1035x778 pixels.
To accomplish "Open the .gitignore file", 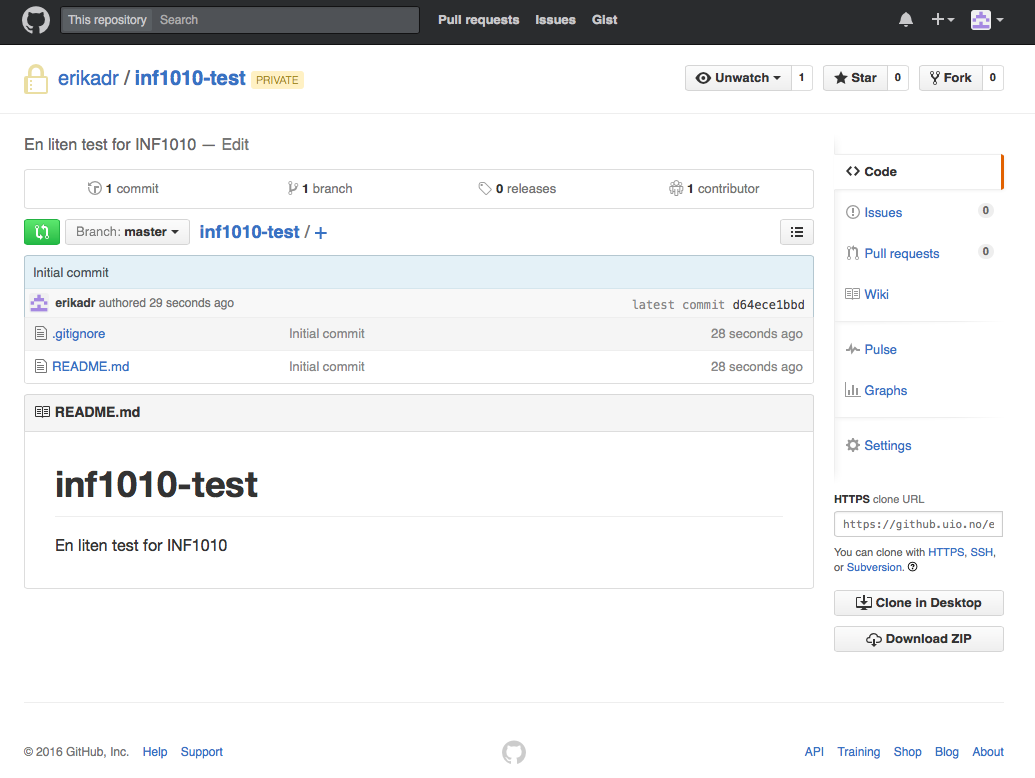I will [x=79, y=333].
